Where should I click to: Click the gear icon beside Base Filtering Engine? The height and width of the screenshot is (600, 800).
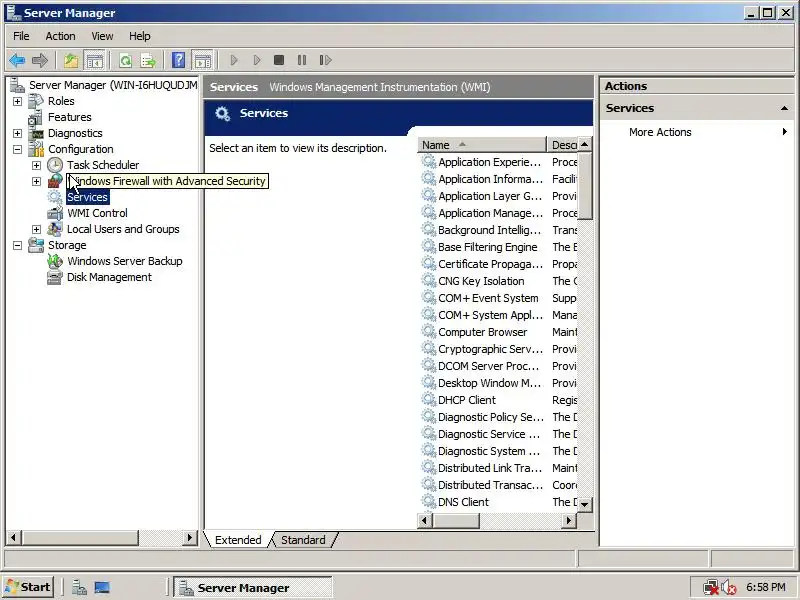point(428,246)
